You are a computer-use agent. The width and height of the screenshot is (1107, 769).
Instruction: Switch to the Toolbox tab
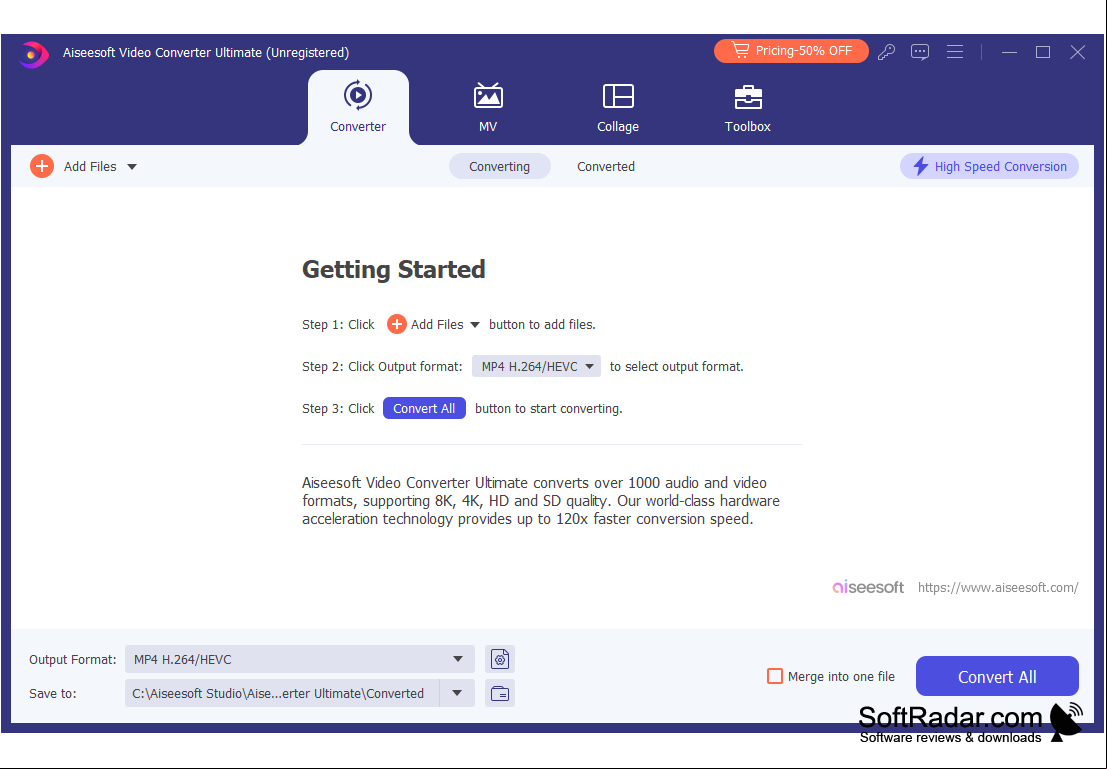pos(748,107)
